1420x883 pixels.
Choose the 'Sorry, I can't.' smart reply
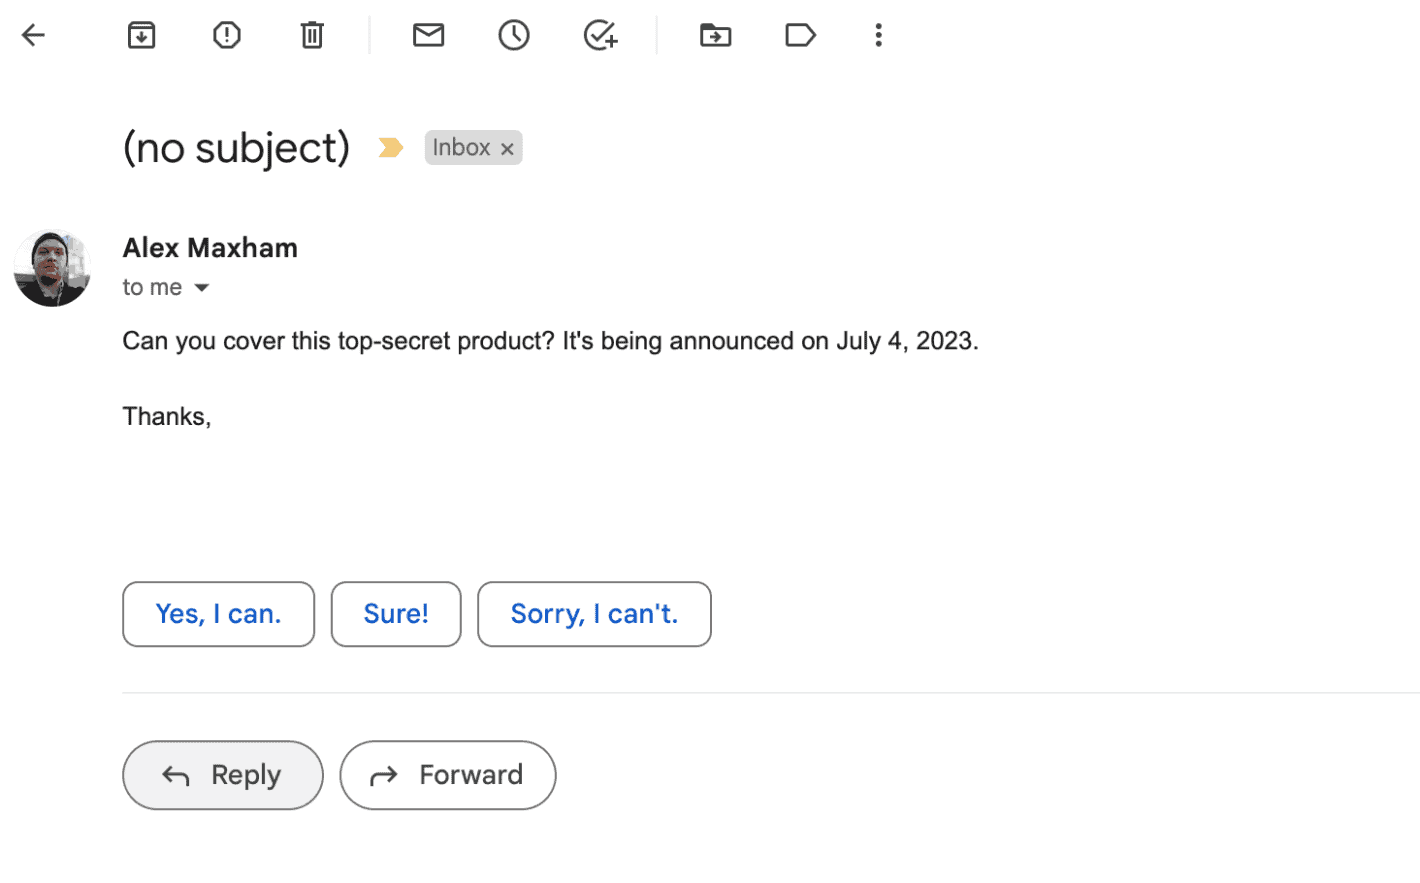pos(594,614)
